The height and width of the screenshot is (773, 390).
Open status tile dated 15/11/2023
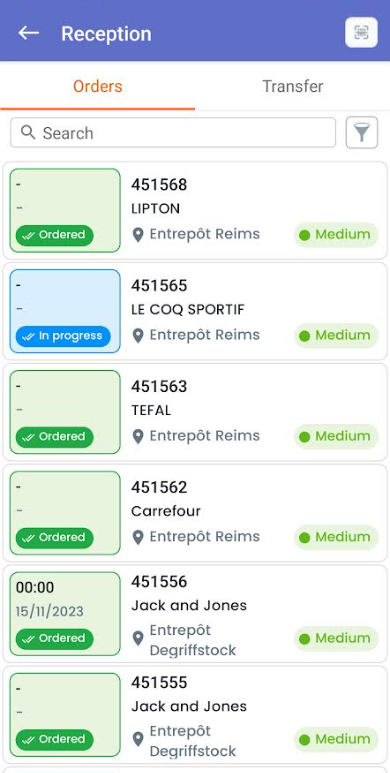click(x=65, y=614)
